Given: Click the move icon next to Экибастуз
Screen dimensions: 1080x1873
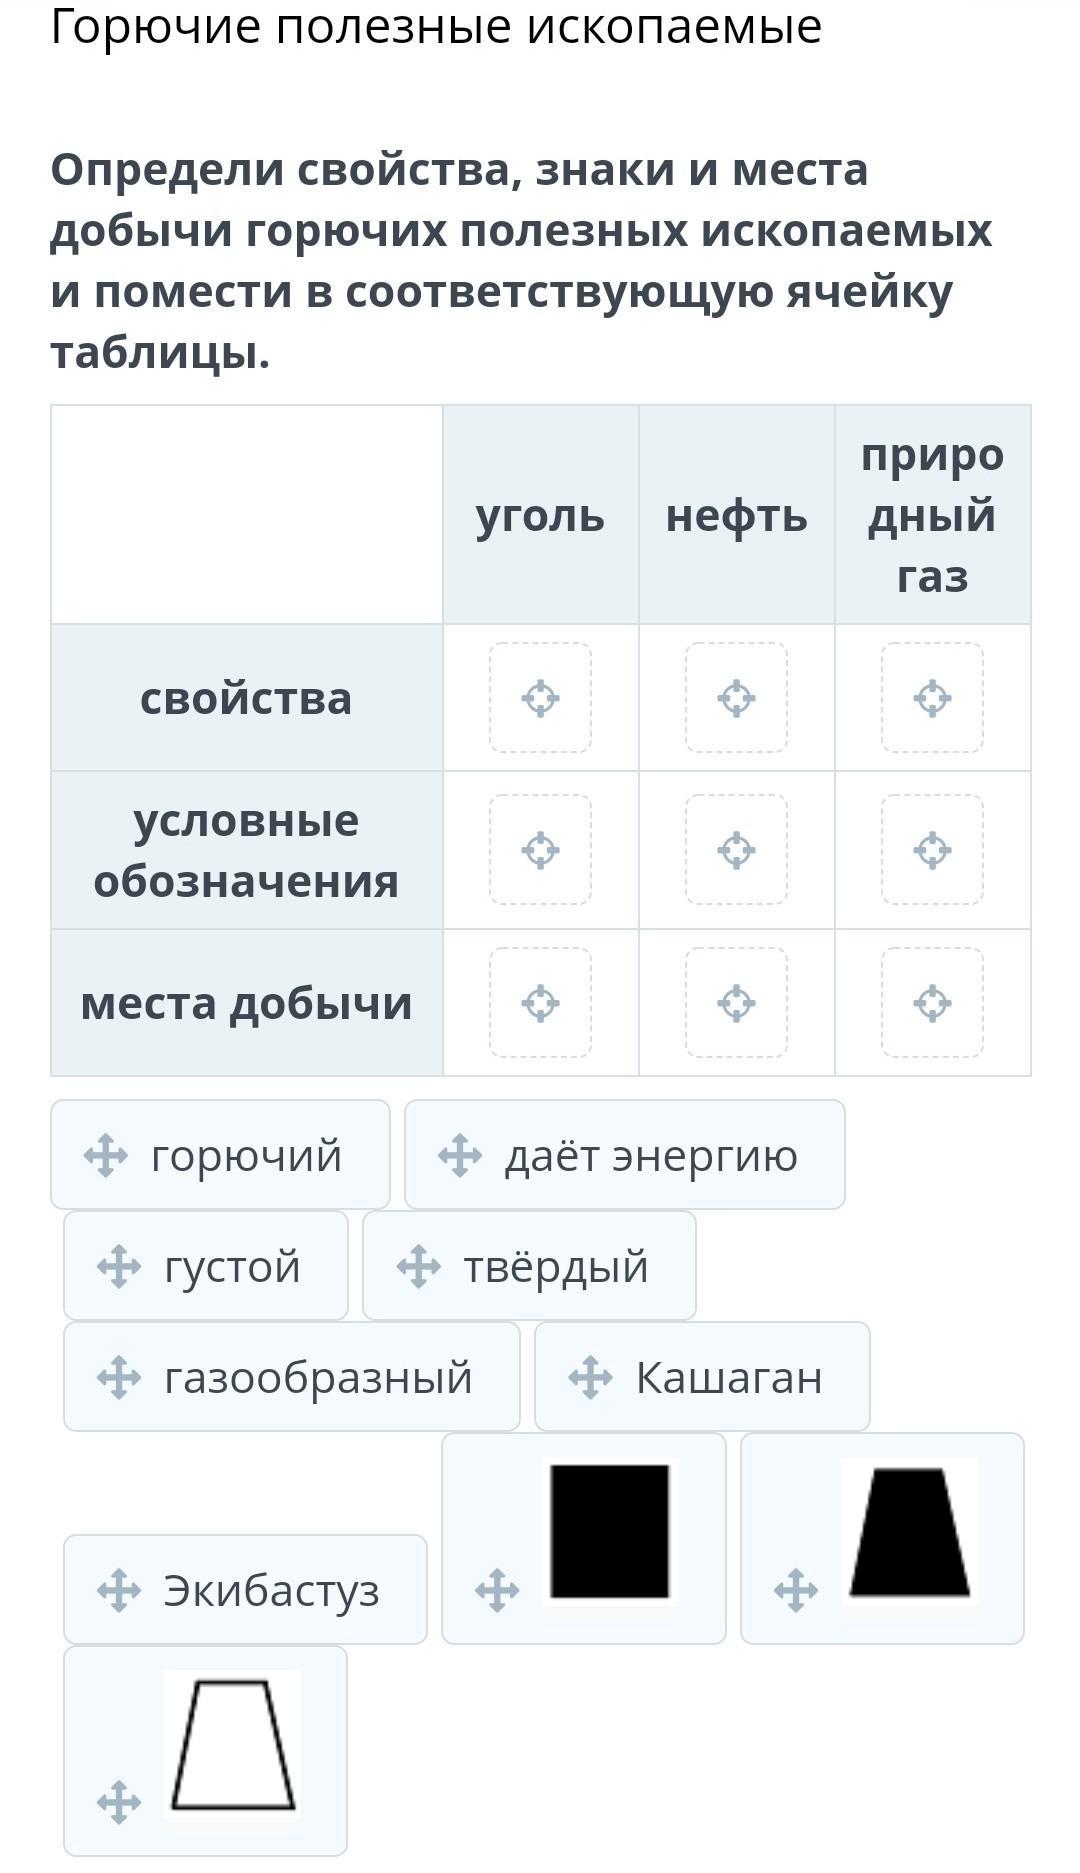Looking at the screenshot, I should (118, 1590).
